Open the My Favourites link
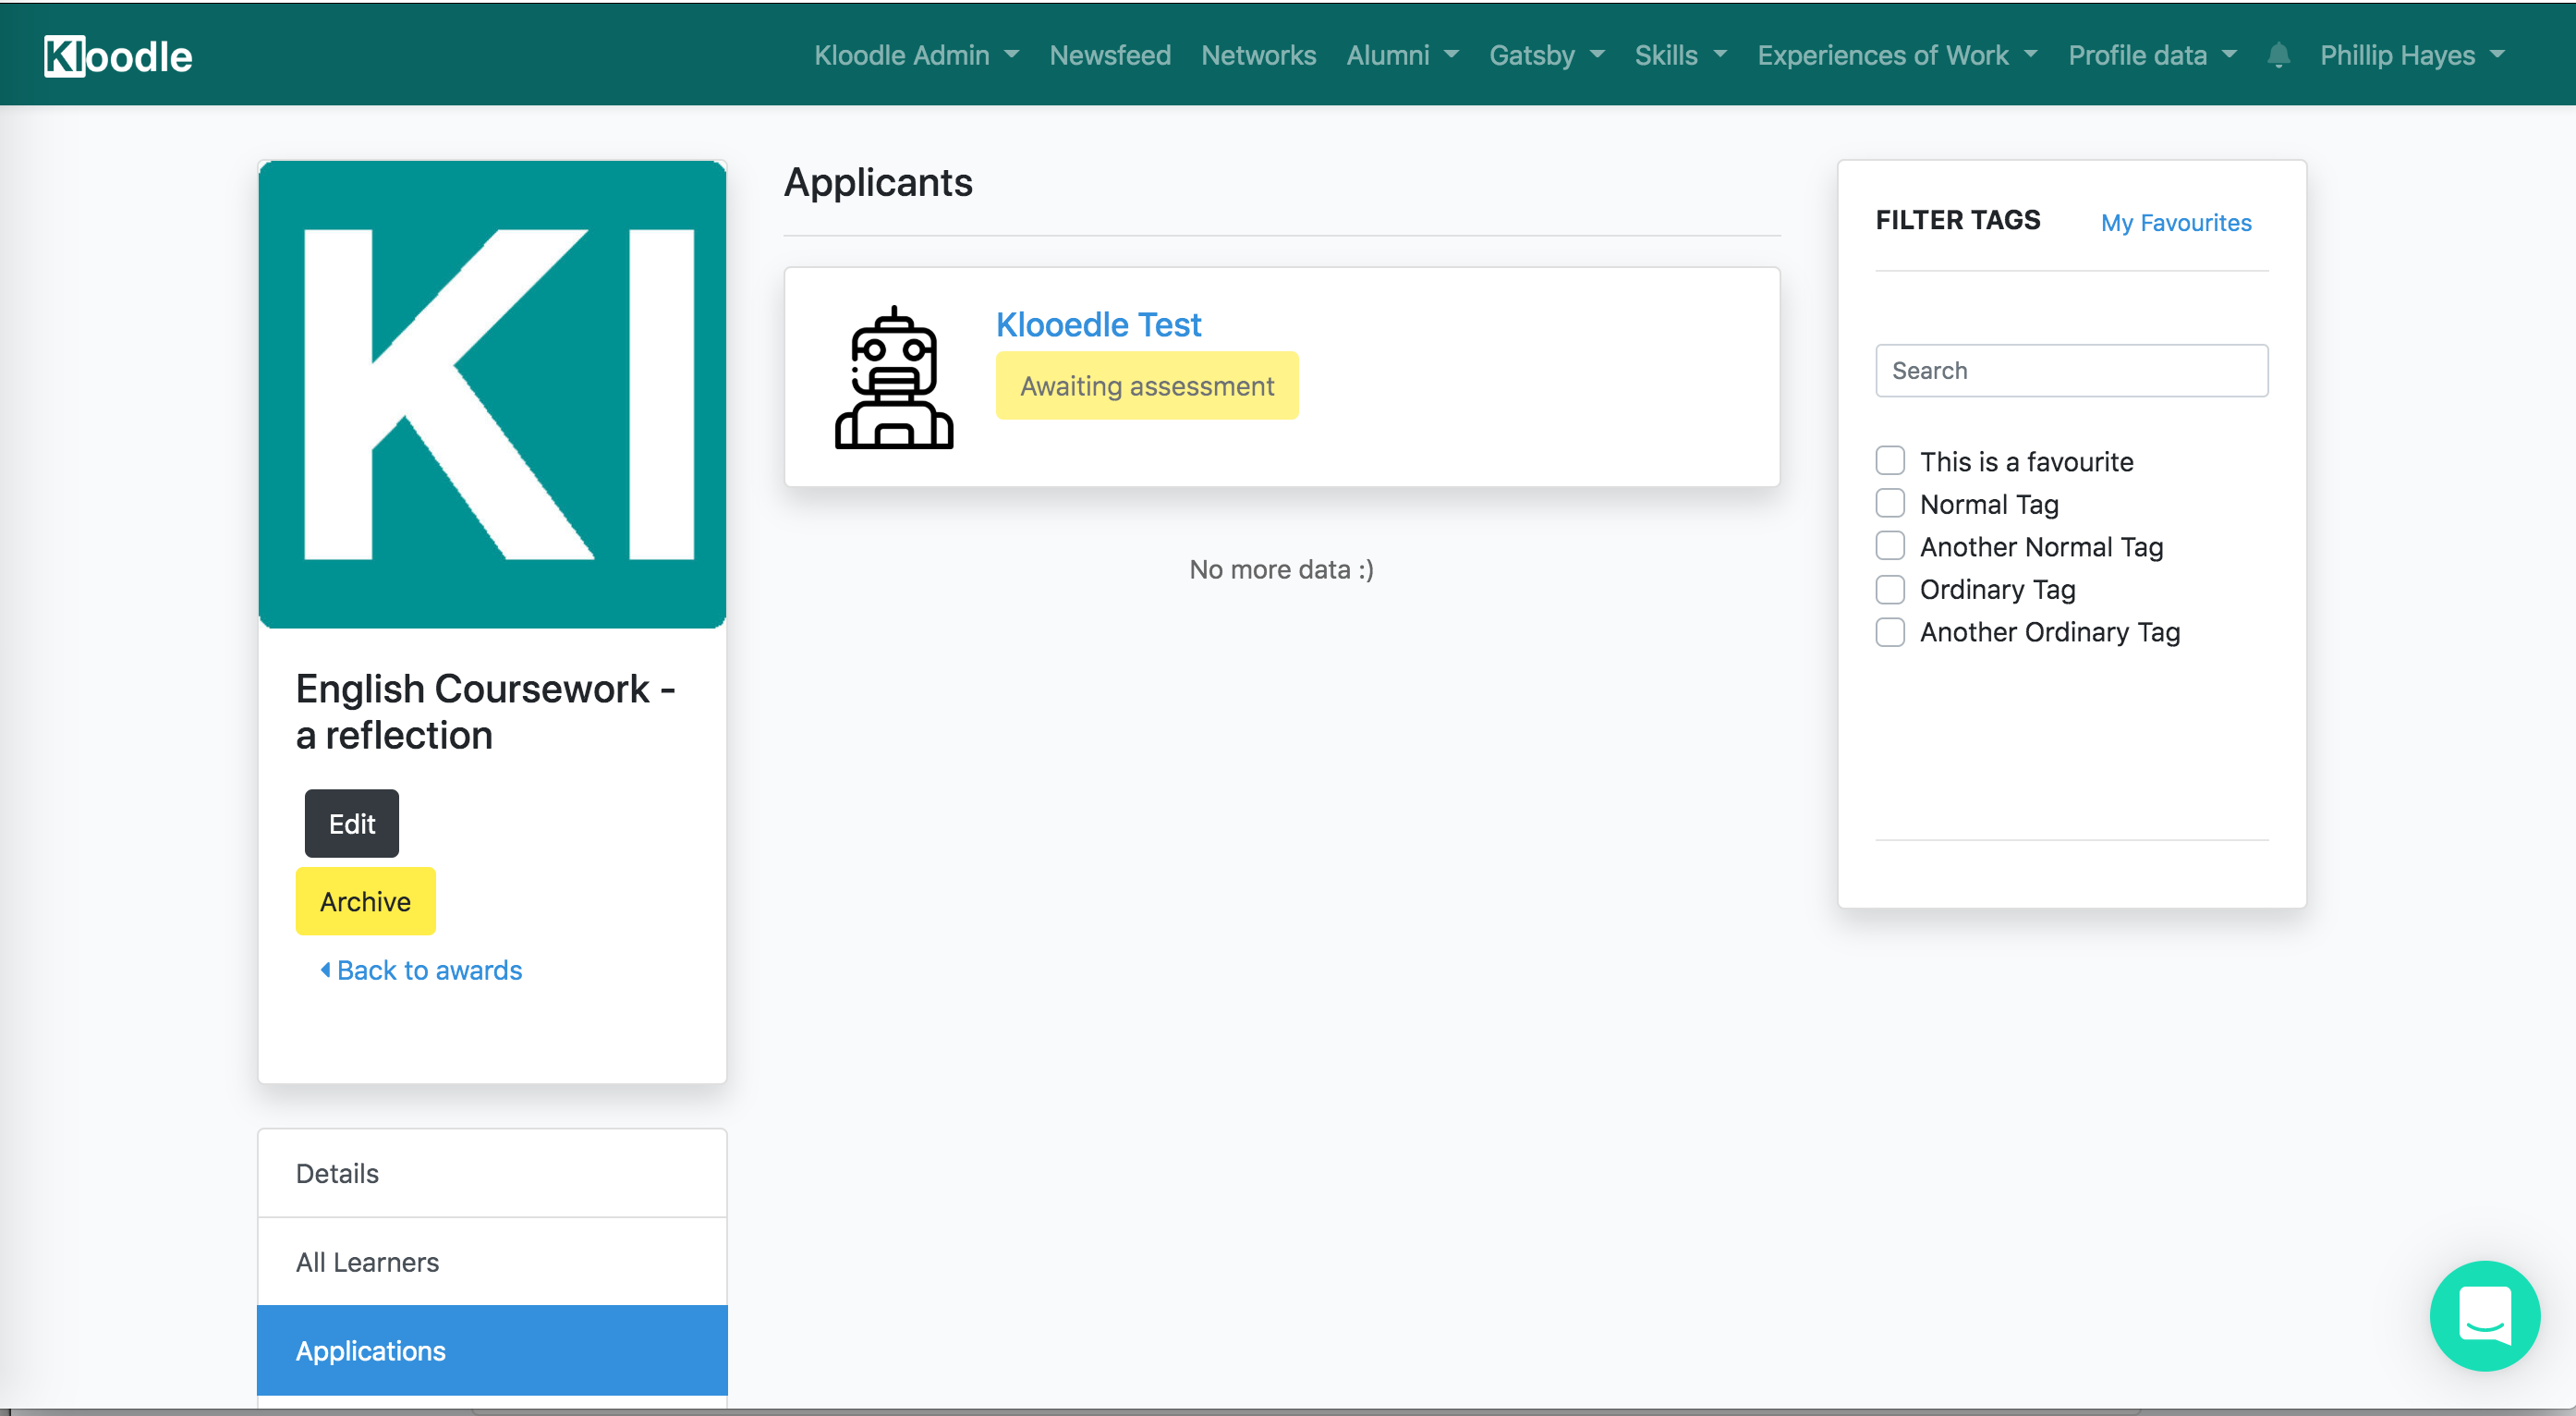Image resolution: width=2576 pixels, height=1416 pixels. click(2176, 222)
